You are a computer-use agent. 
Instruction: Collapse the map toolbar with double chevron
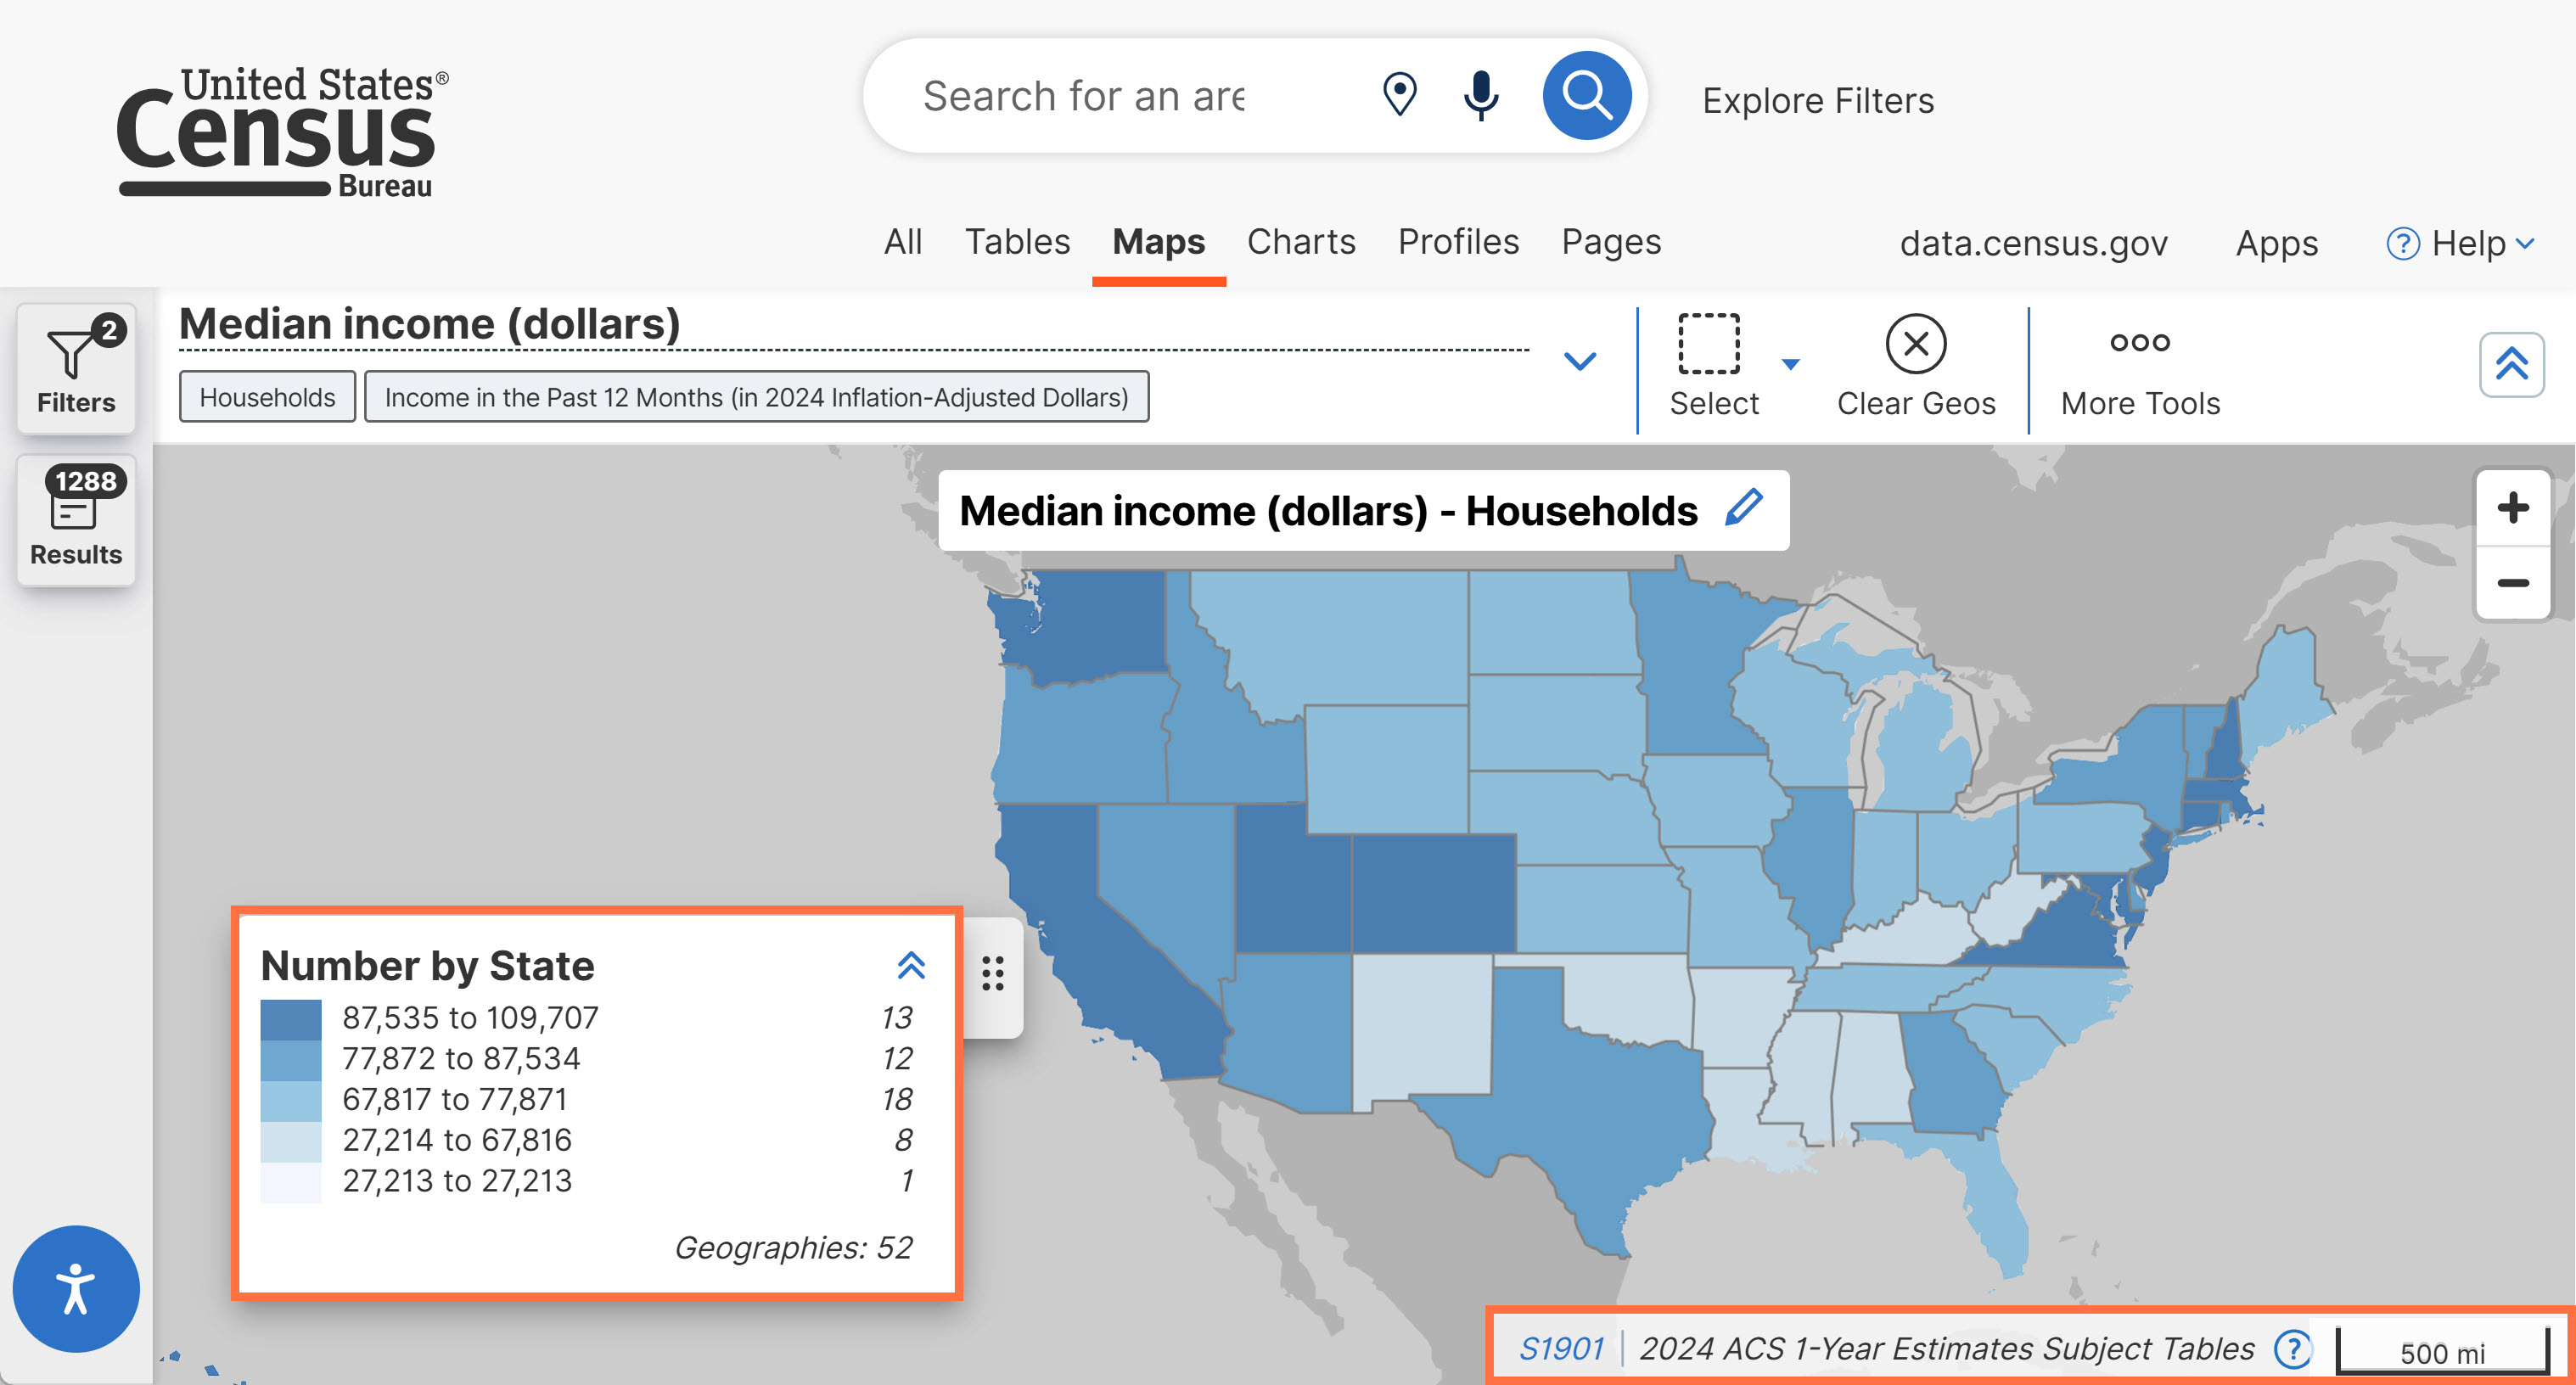tap(2511, 364)
